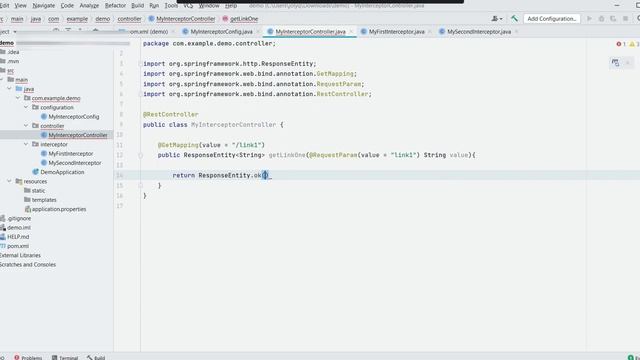Image resolution: width=640 pixels, height=360 pixels.
Task: Select the .mvn folder in project tree
Action: pos(13,61)
